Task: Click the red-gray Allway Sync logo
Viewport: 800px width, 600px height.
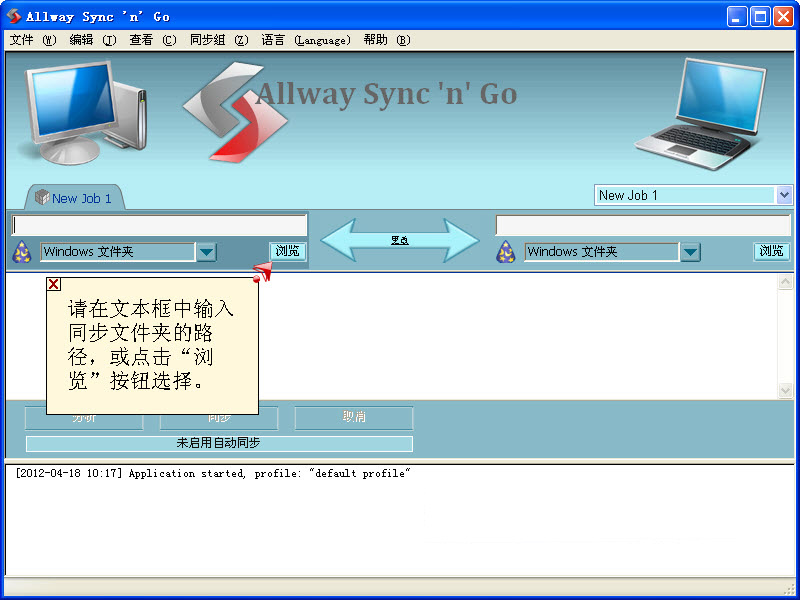Action: [234, 111]
